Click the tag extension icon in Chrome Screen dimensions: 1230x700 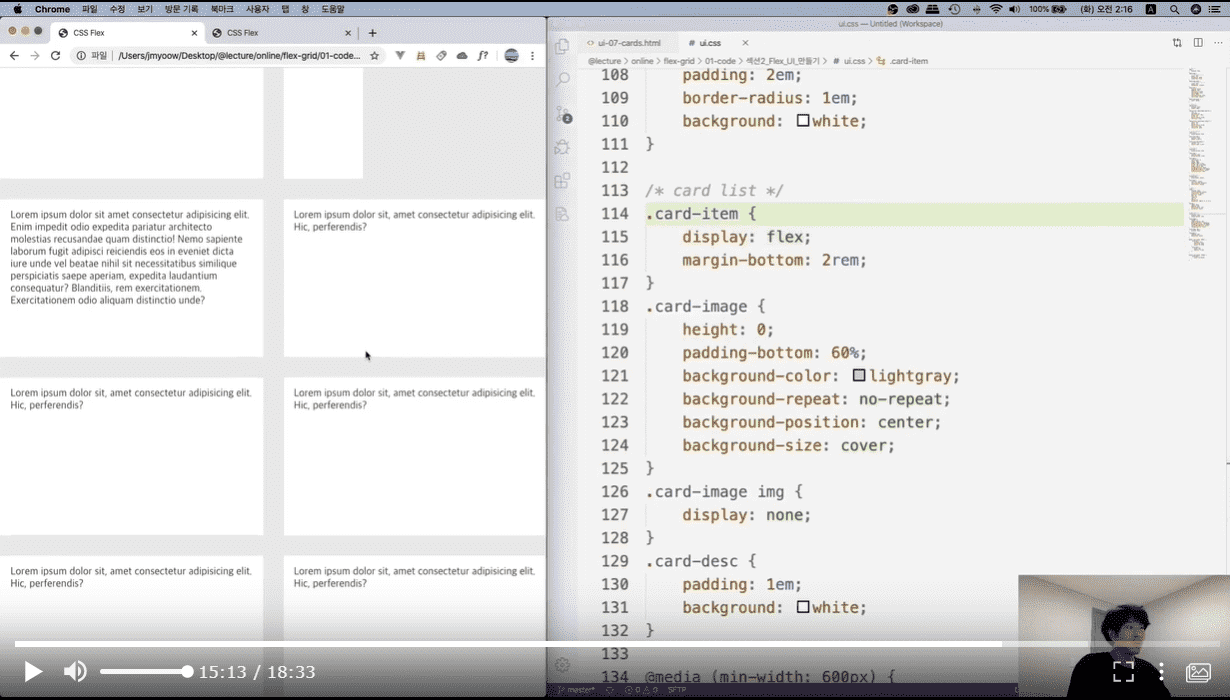pyautogui.click(x=441, y=56)
